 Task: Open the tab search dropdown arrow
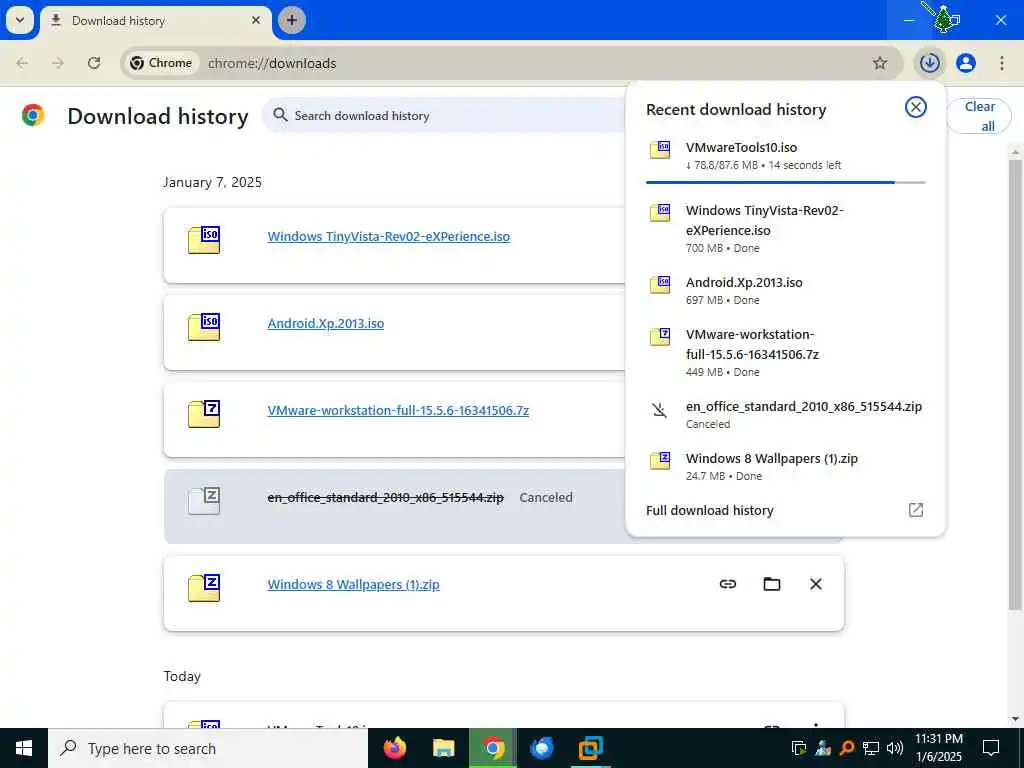point(20,20)
